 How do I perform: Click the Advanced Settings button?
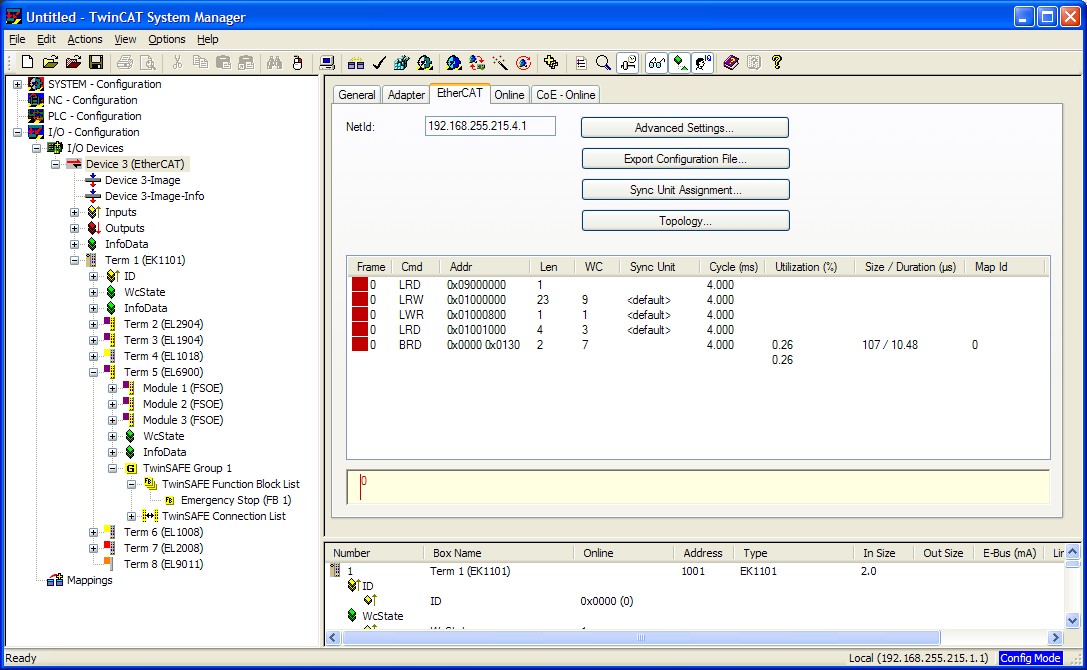pyautogui.click(x=685, y=128)
